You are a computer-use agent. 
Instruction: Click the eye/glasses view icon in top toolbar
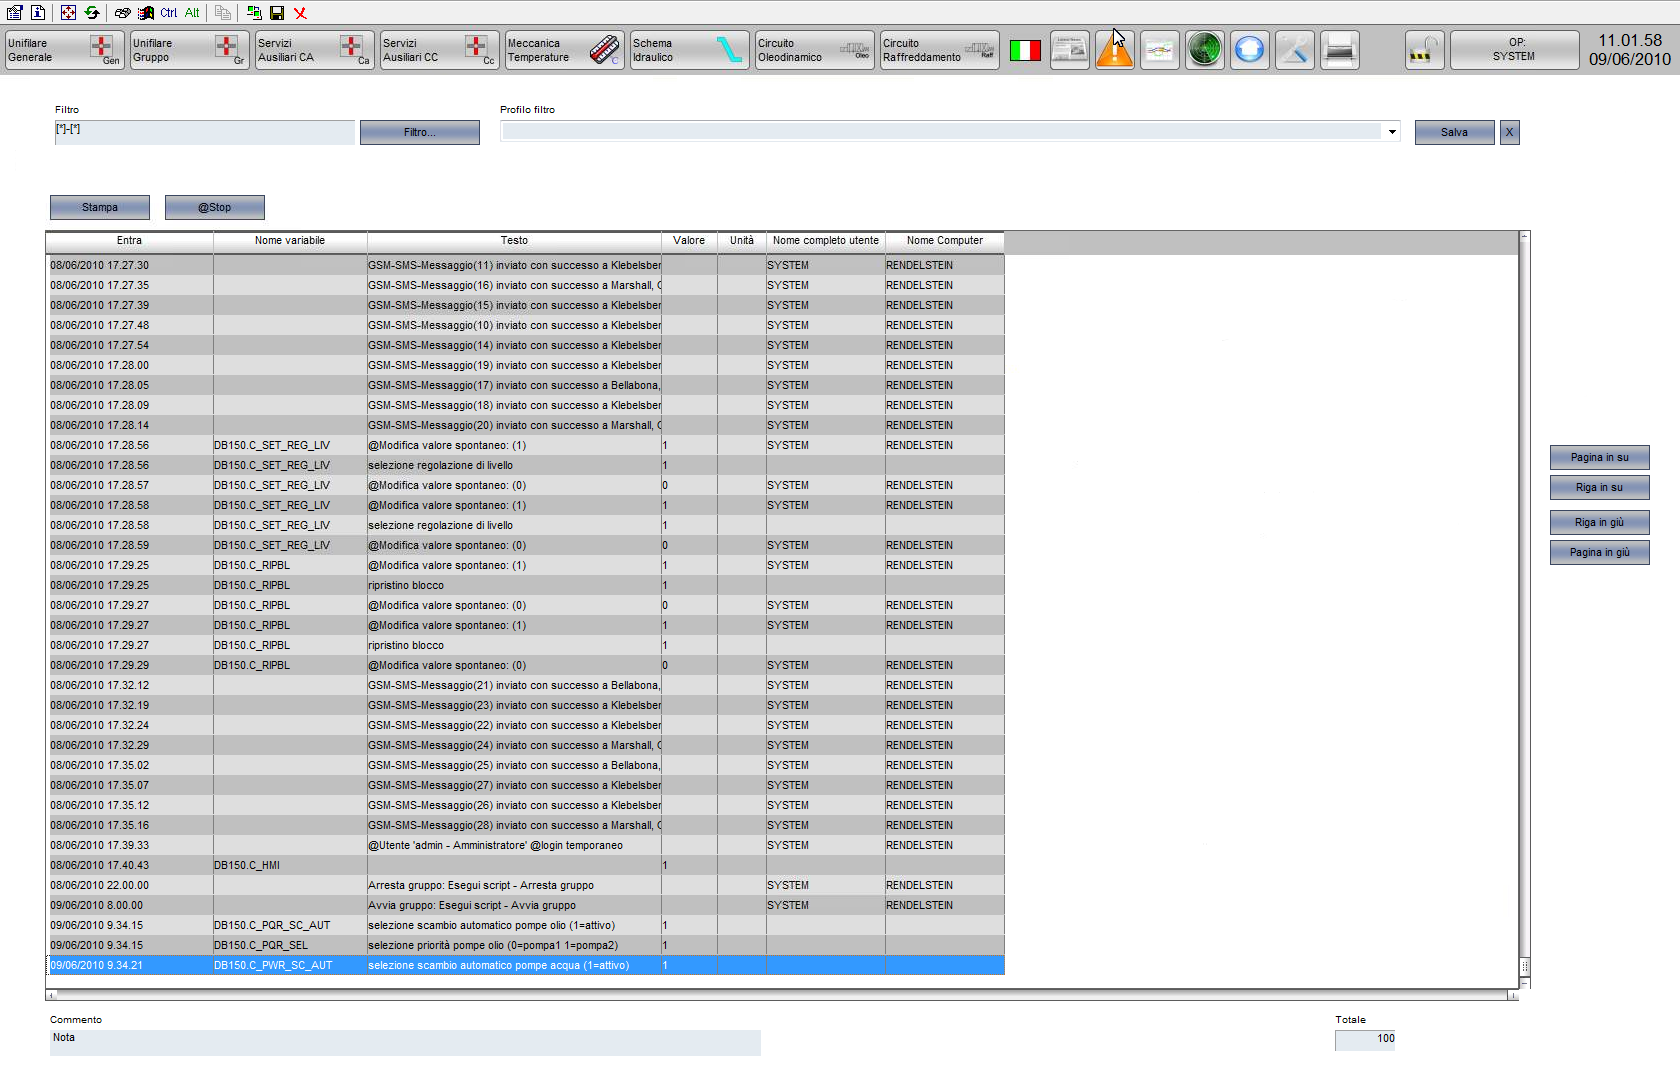pyautogui.click(x=122, y=13)
